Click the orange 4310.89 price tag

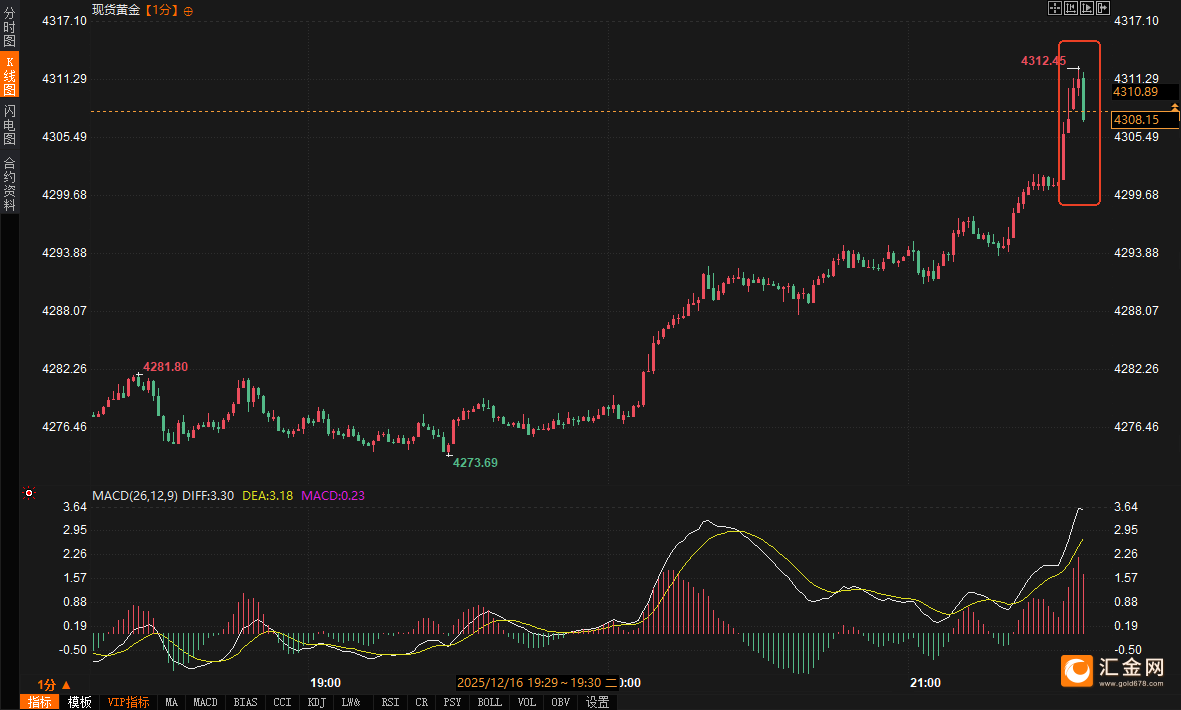tap(1144, 92)
